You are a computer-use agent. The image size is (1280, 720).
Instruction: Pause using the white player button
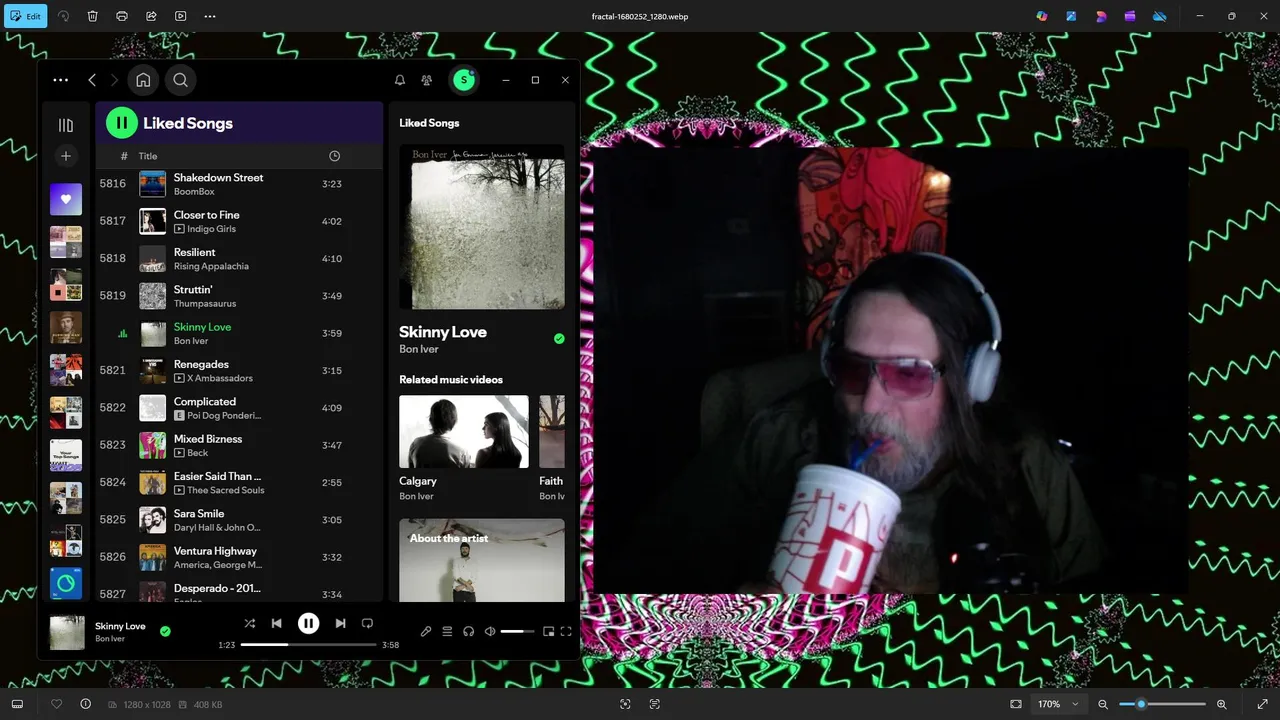pos(308,623)
